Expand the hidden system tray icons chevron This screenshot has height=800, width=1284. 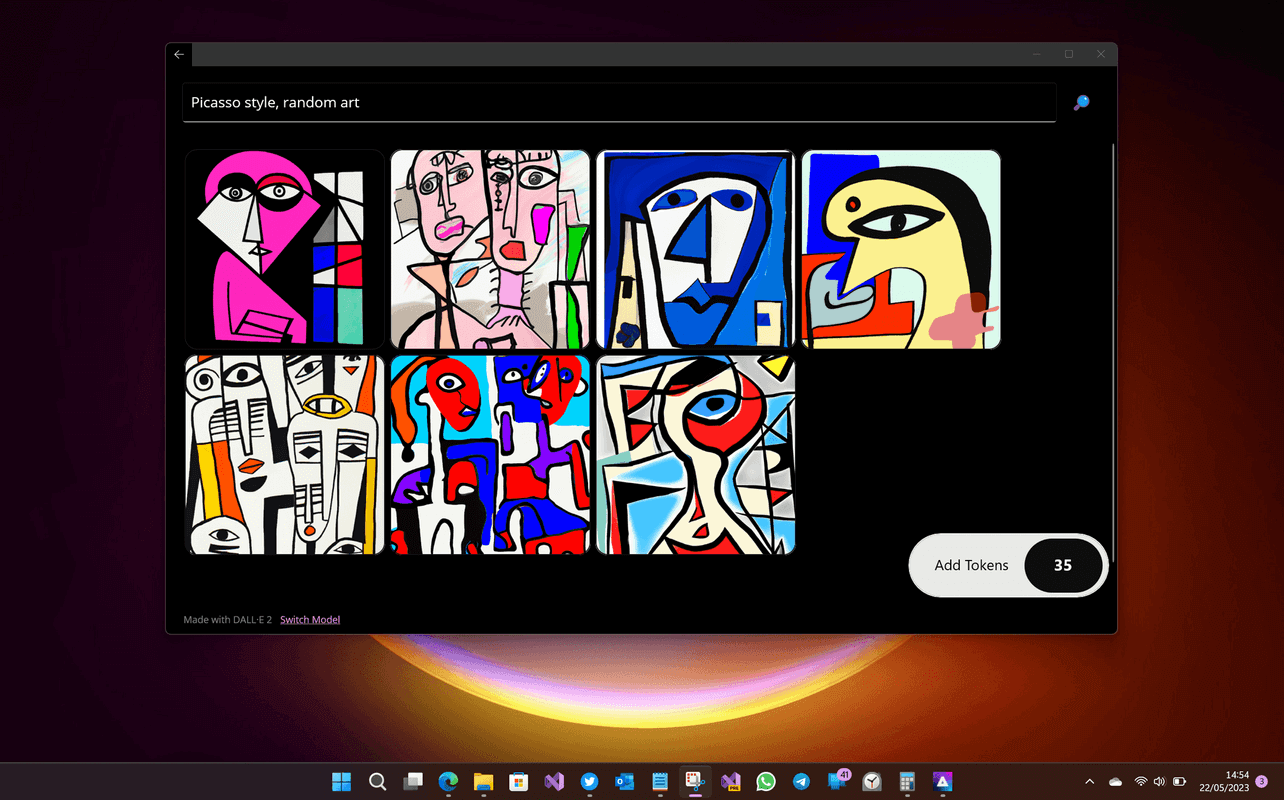click(1089, 781)
